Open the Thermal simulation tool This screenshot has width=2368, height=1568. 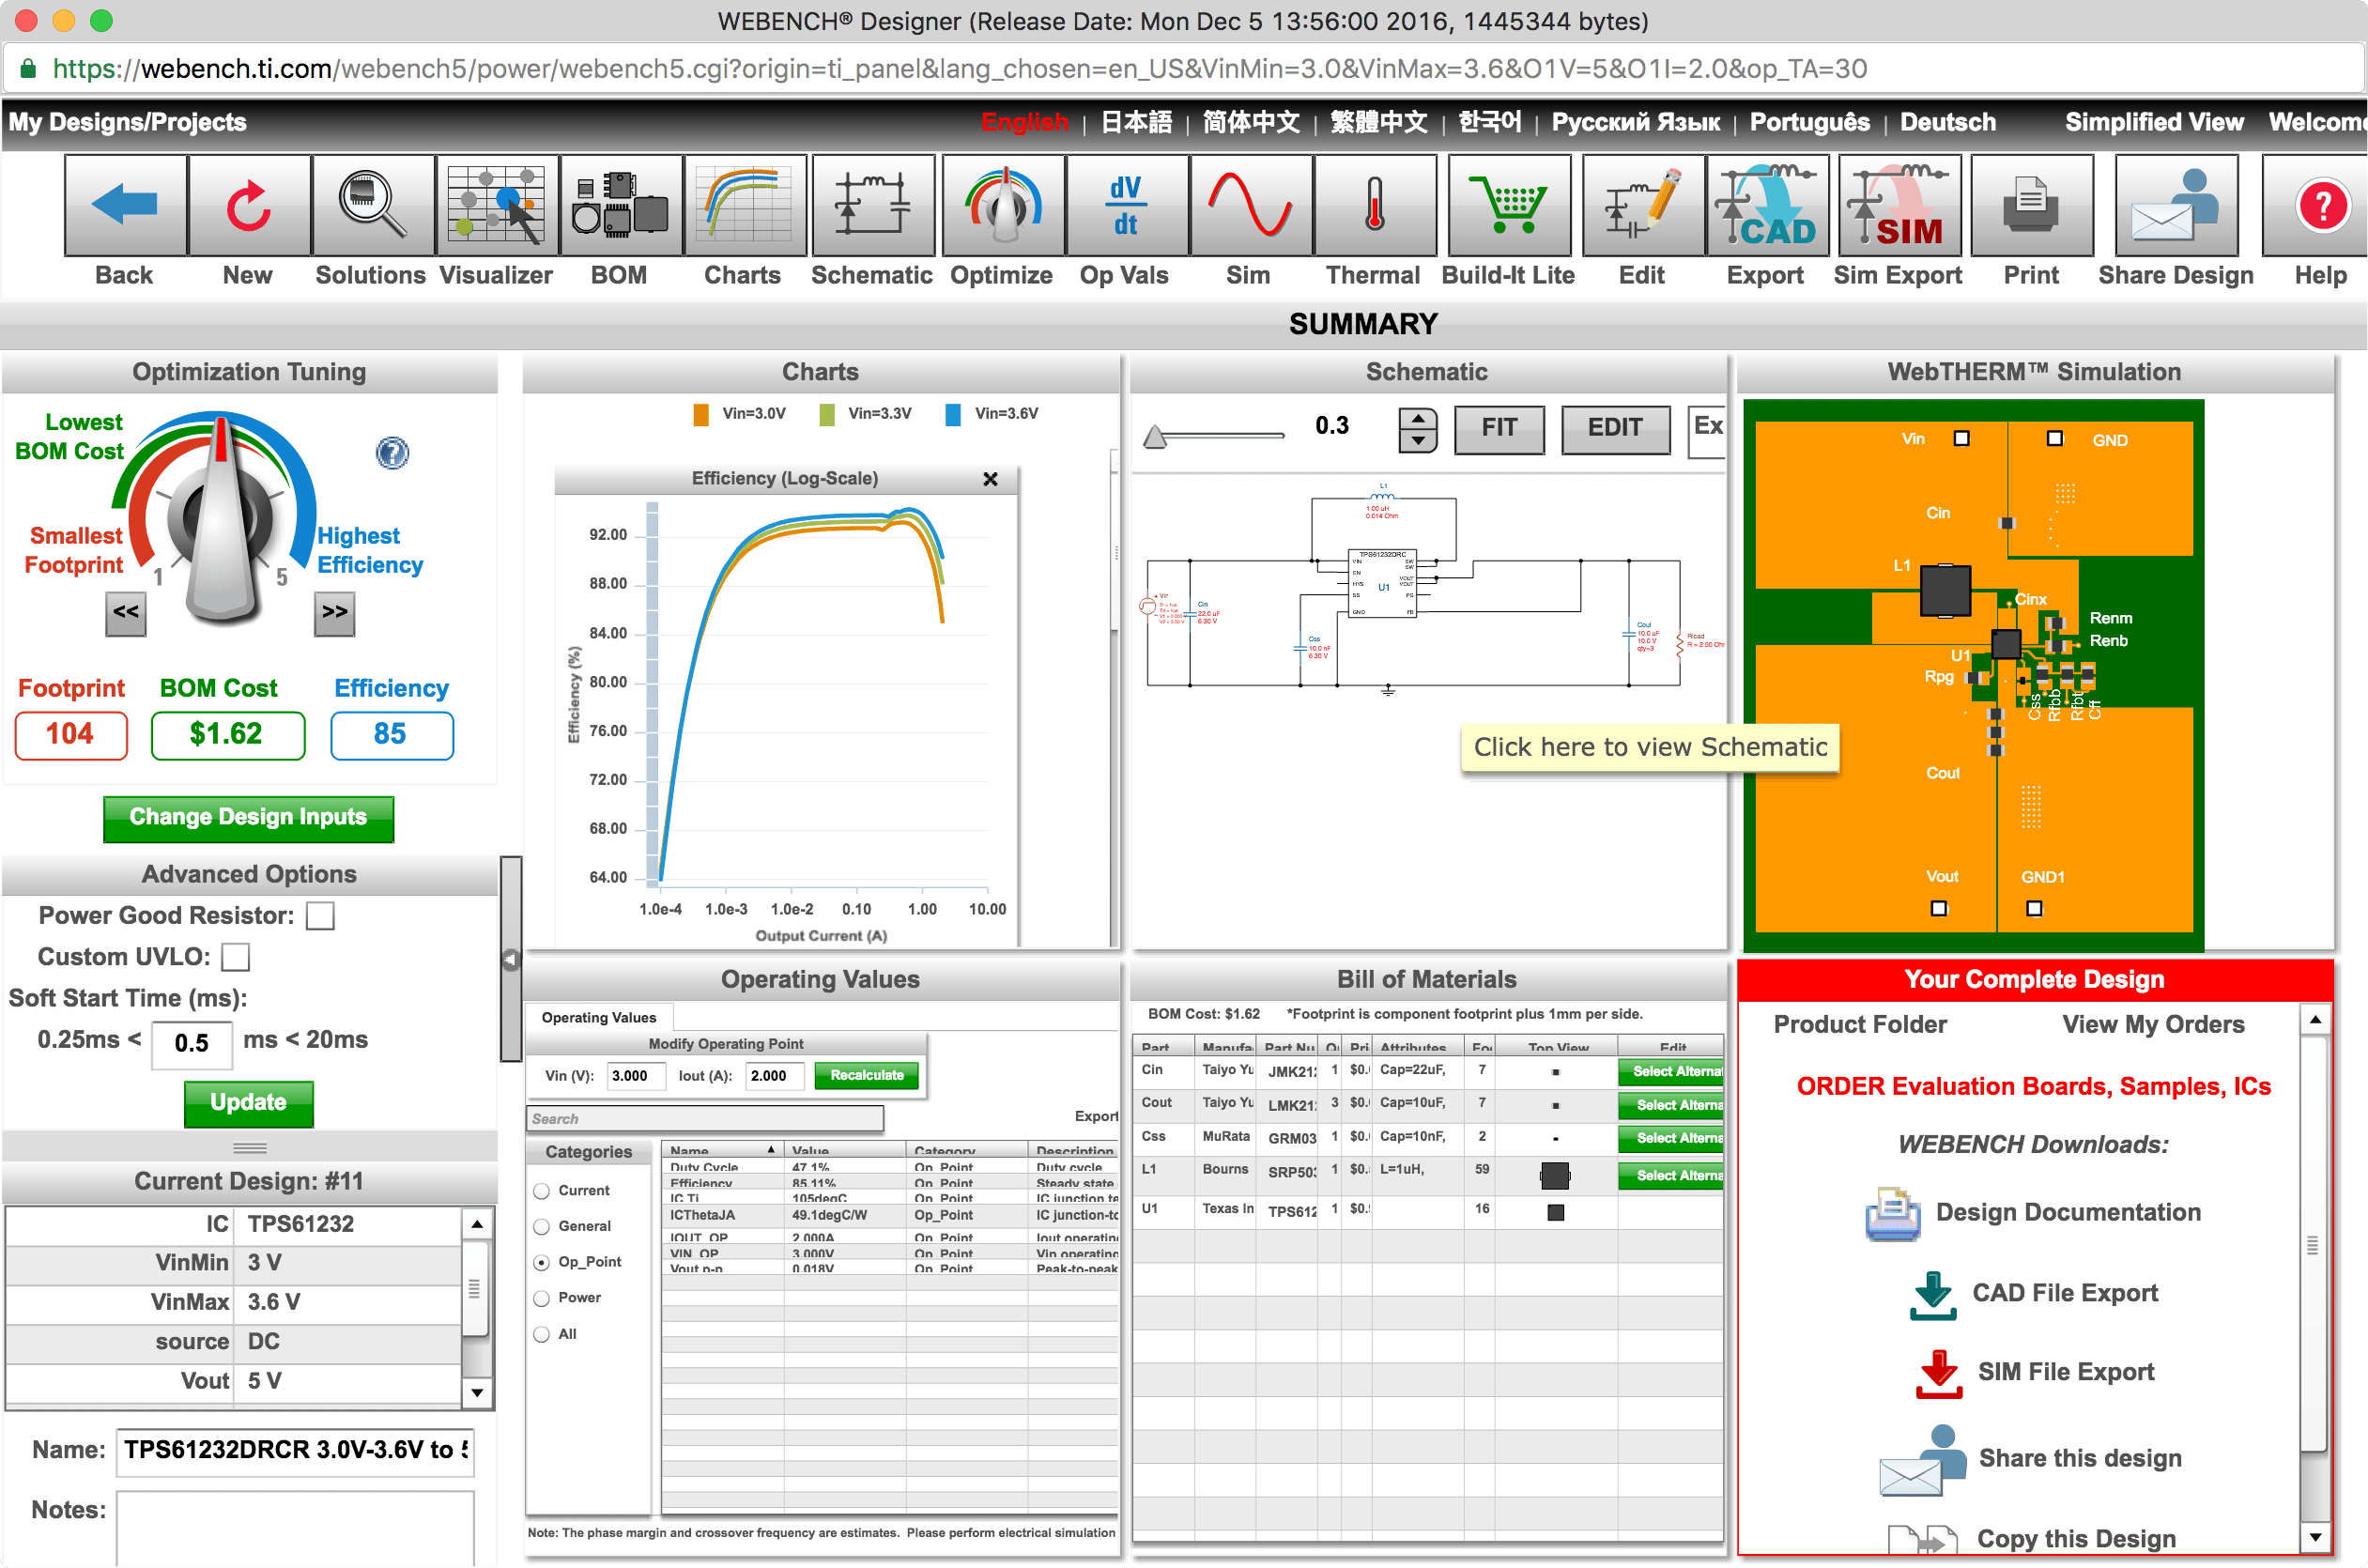(x=1374, y=205)
